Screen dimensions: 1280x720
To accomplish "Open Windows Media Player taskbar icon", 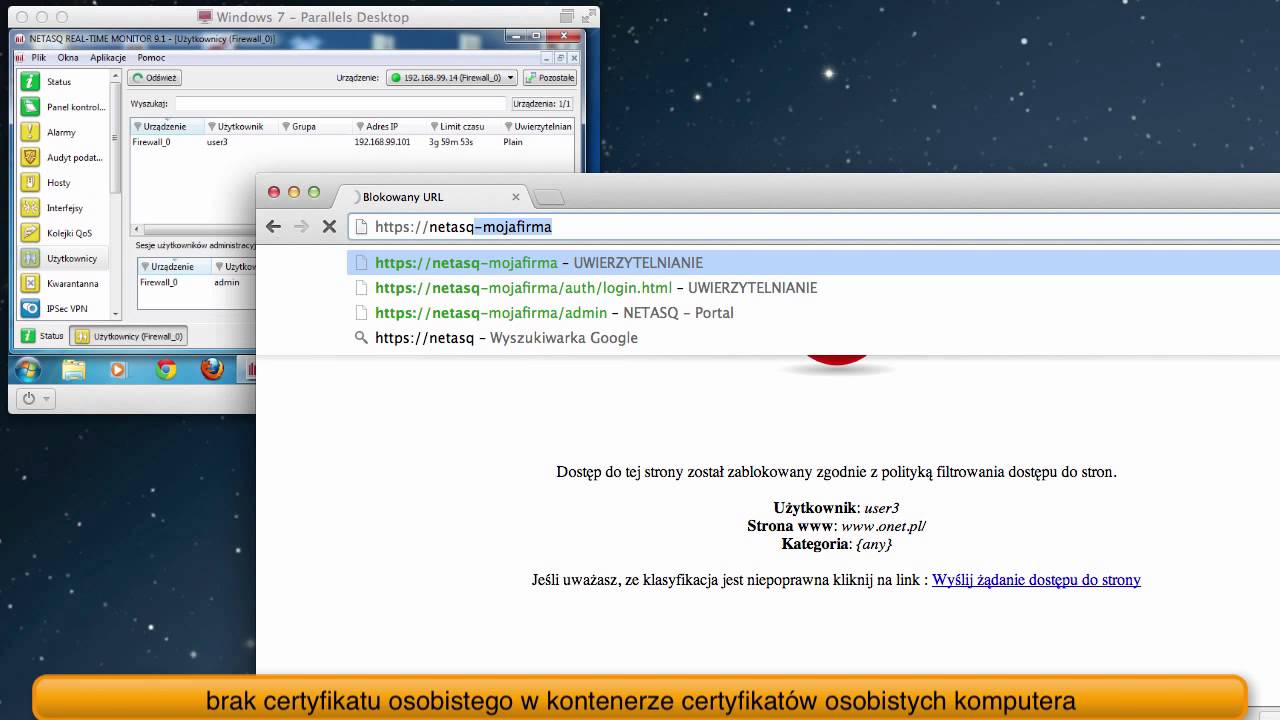I will (x=118, y=369).
